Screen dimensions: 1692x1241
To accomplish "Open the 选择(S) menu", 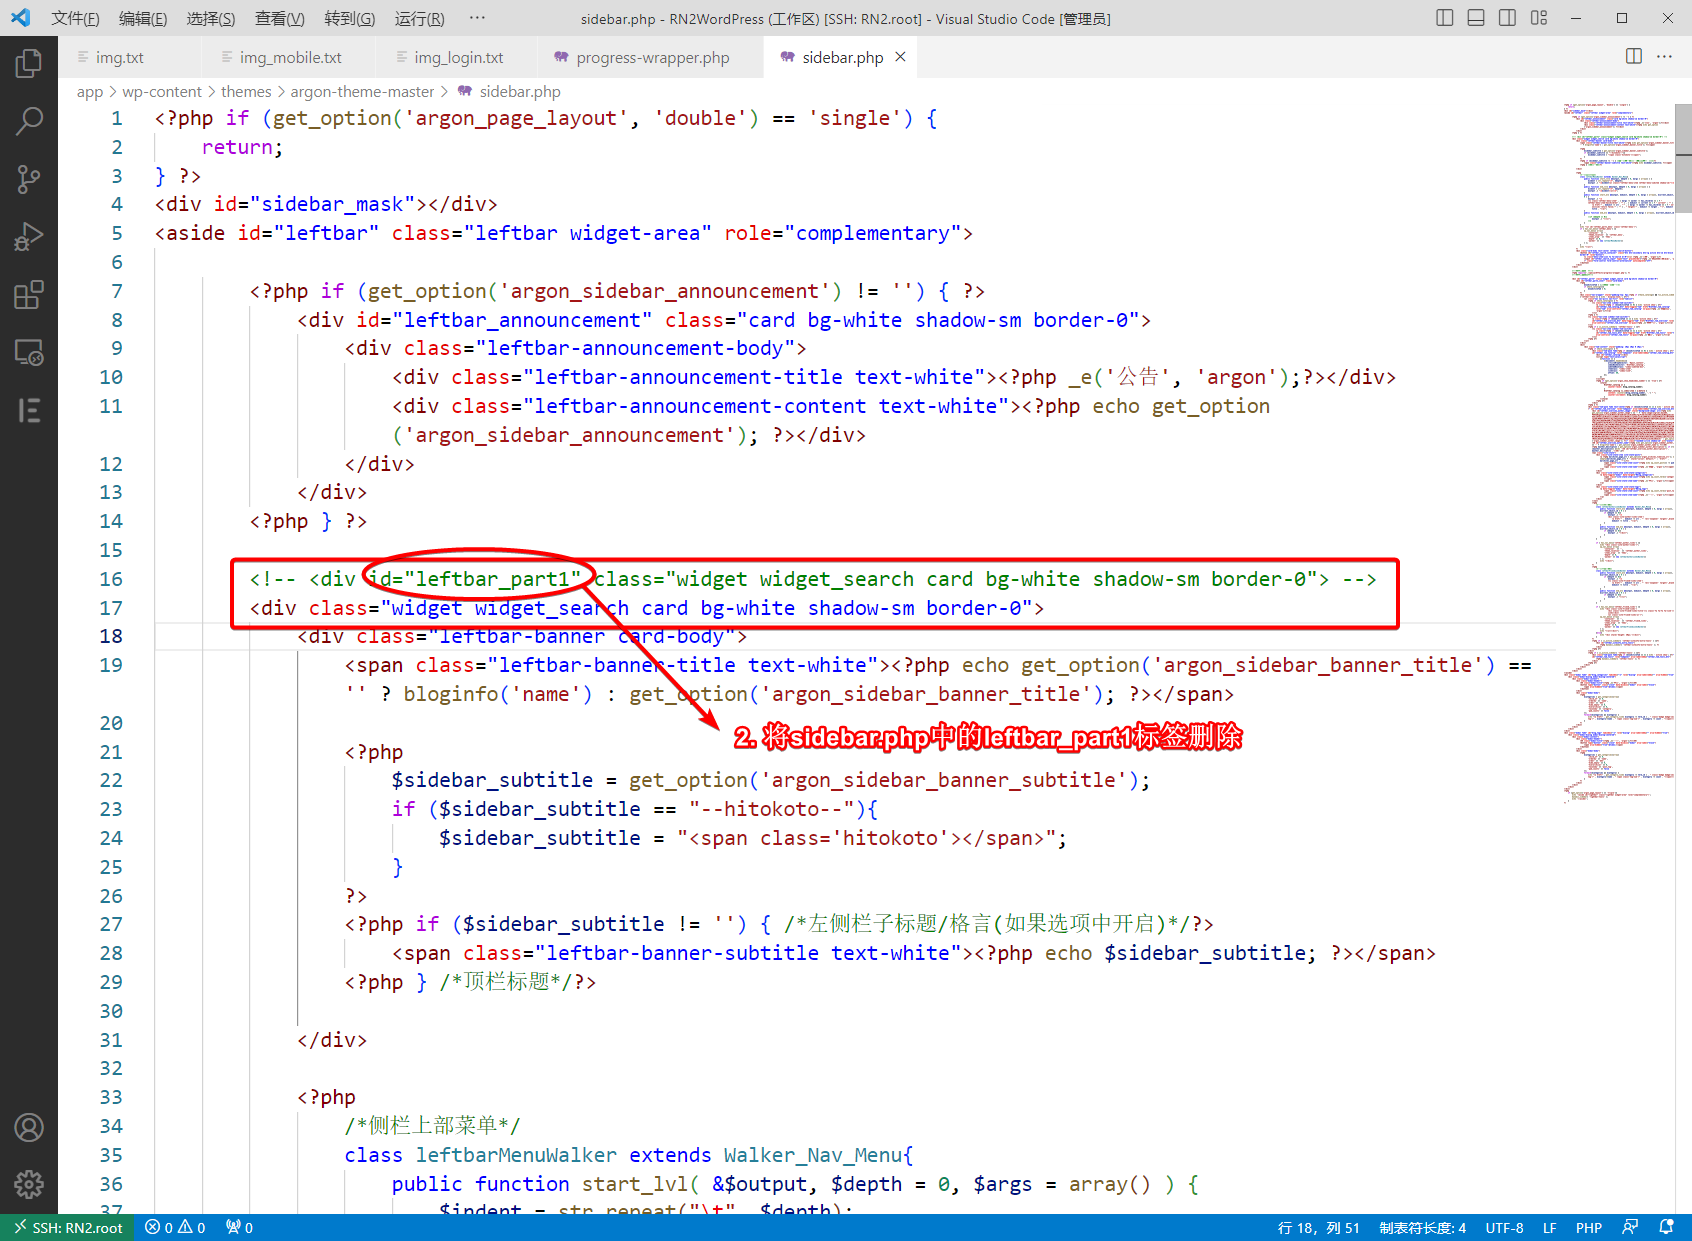I will click(211, 18).
